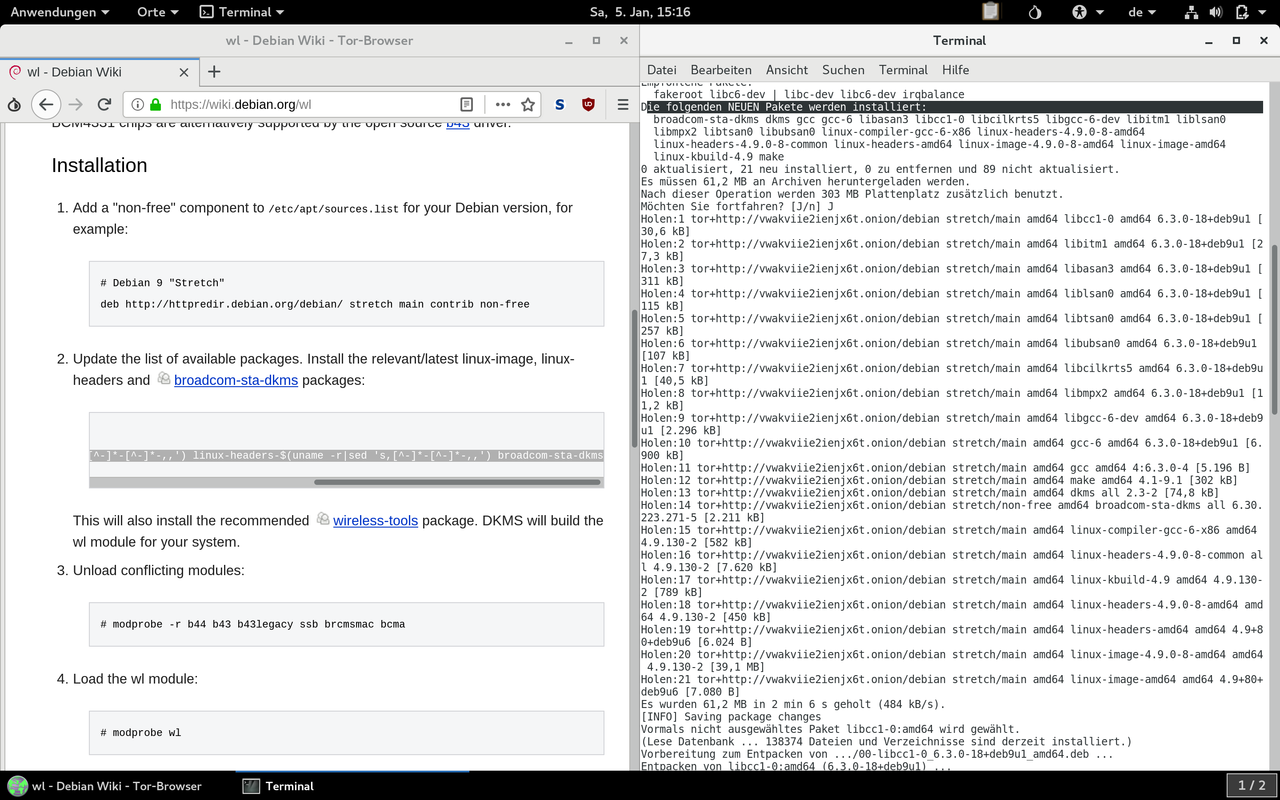Reload the Debian Wiki page
The image size is (1280, 800).
pyautogui.click(x=104, y=104)
